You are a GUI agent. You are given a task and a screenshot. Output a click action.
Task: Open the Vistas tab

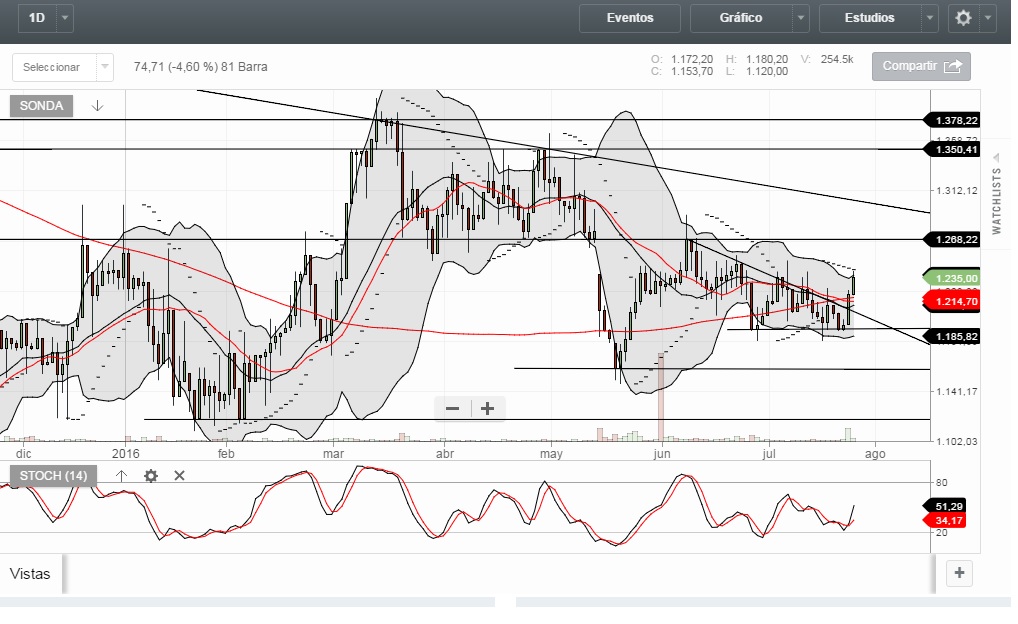(x=30, y=574)
